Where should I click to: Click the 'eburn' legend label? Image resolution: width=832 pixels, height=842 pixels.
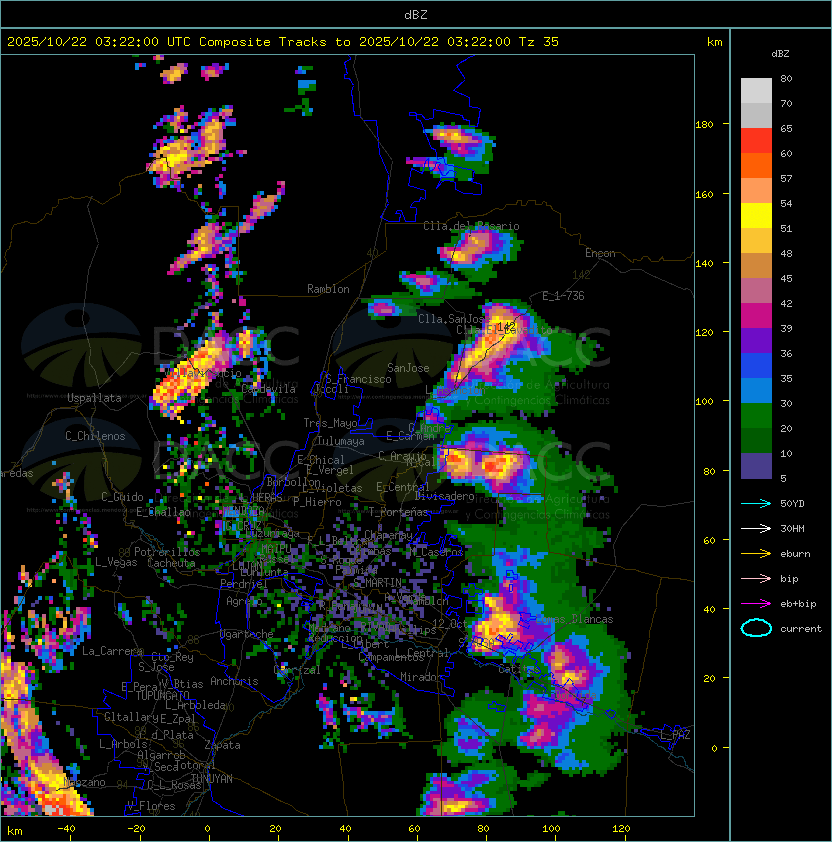795,554
